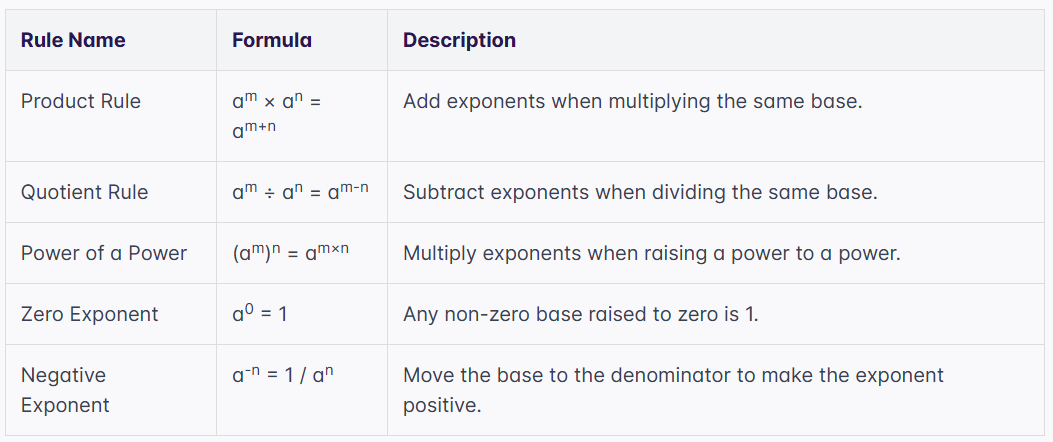Image resolution: width=1053 pixels, height=442 pixels.
Task: Select the Quotient Rule cell
Action: click(x=84, y=192)
